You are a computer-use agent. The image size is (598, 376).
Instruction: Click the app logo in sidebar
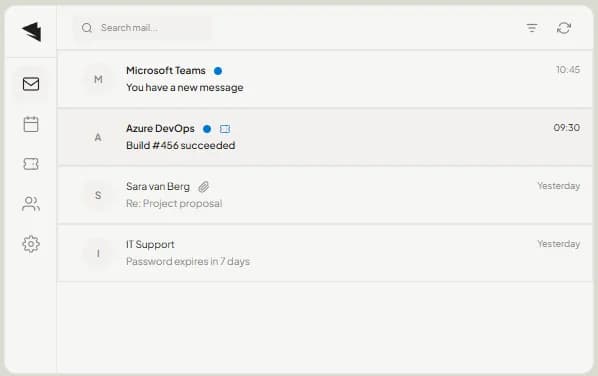pos(31,31)
